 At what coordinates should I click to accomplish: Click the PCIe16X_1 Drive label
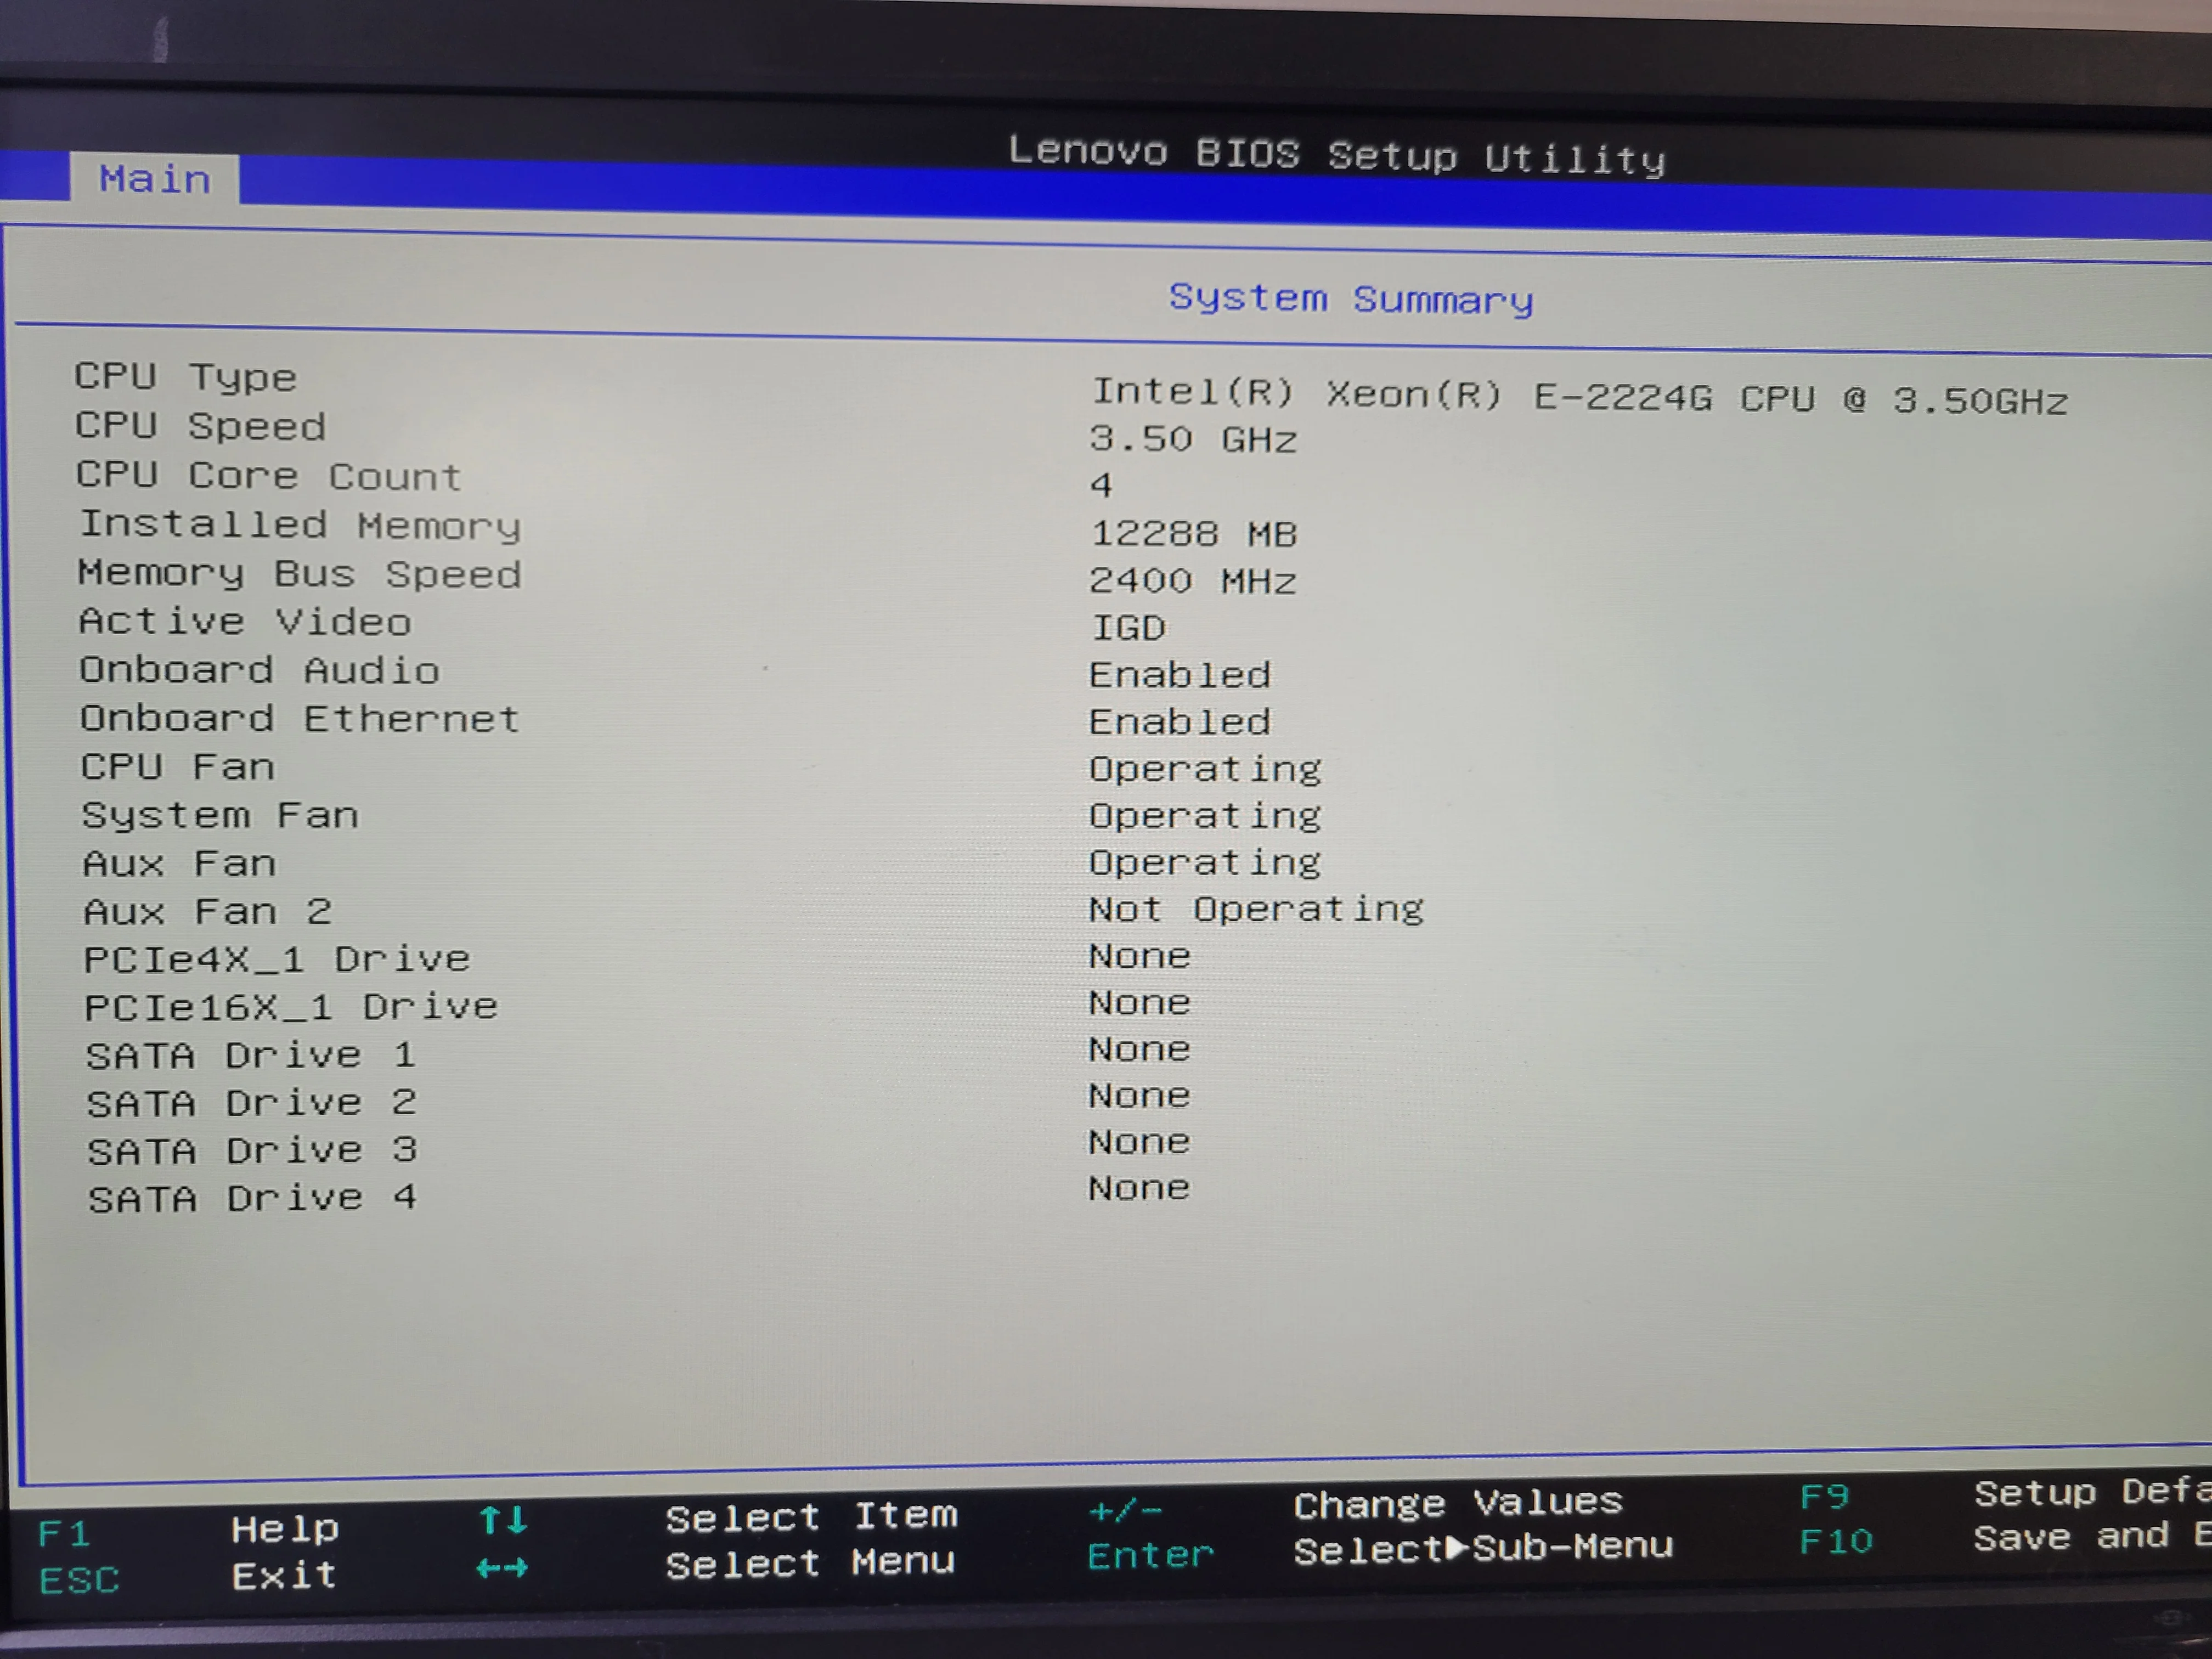click(x=291, y=1007)
